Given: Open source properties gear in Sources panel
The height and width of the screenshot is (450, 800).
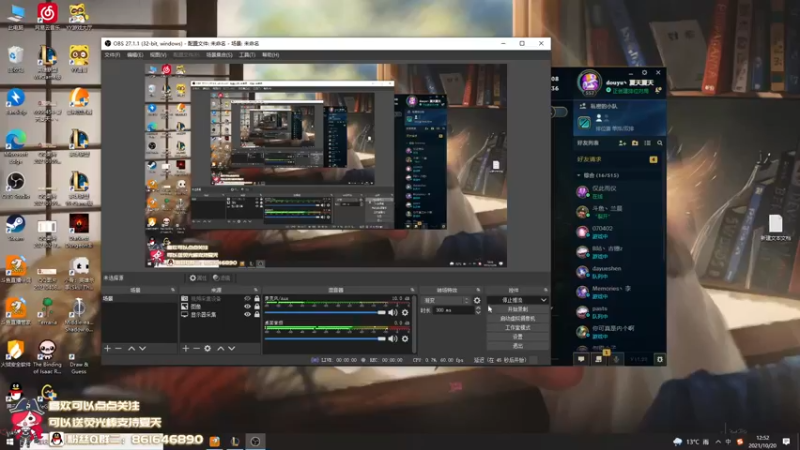Looking at the screenshot, I should point(208,348).
